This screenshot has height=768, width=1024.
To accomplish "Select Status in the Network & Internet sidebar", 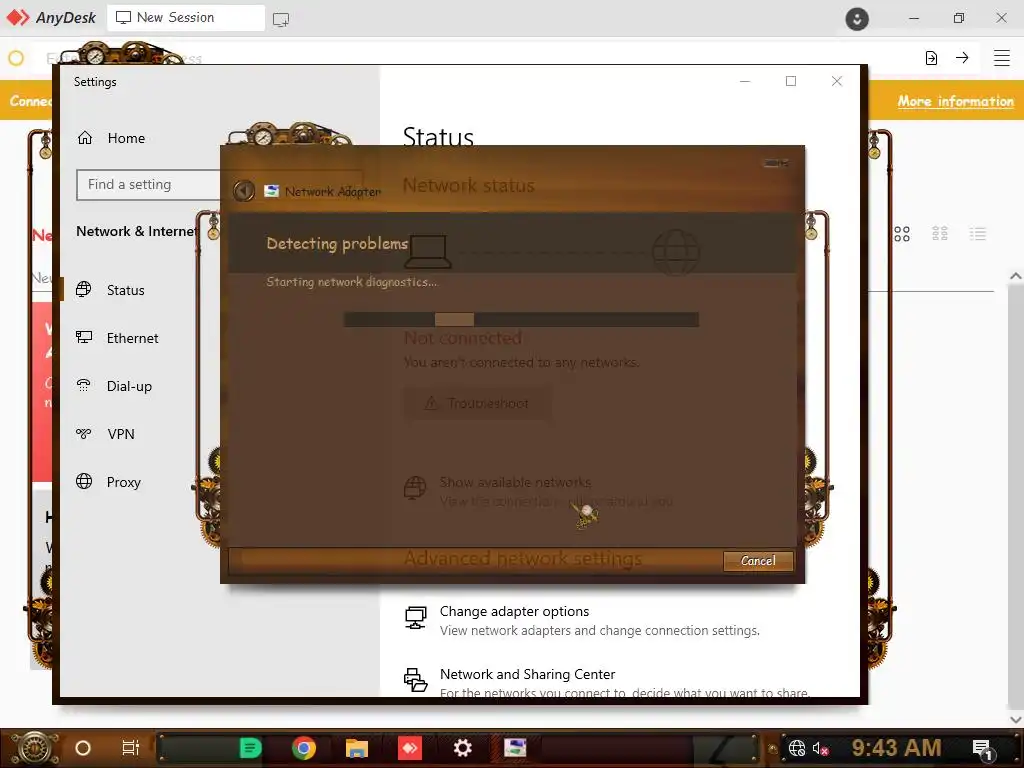I will click(x=125, y=290).
